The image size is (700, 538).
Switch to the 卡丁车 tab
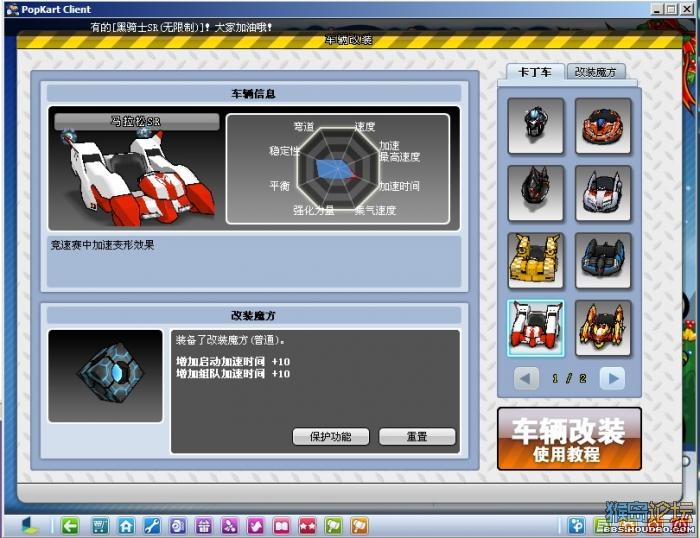pyautogui.click(x=535, y=72)
